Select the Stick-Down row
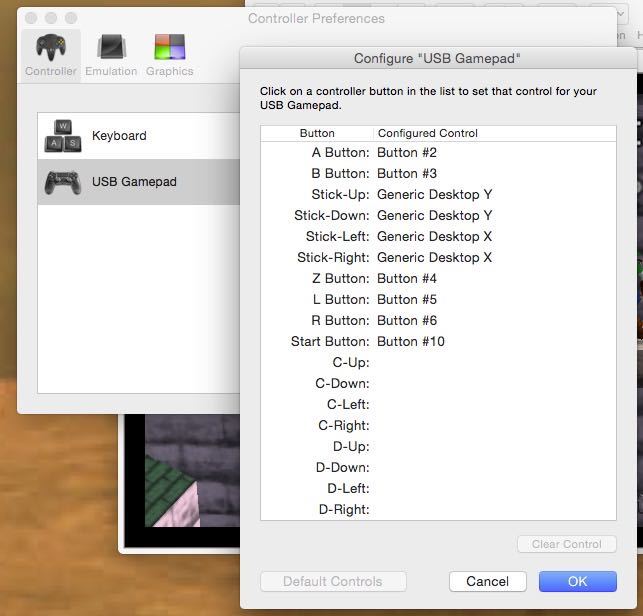The image size is (643, 616). [x=438, y=216]
